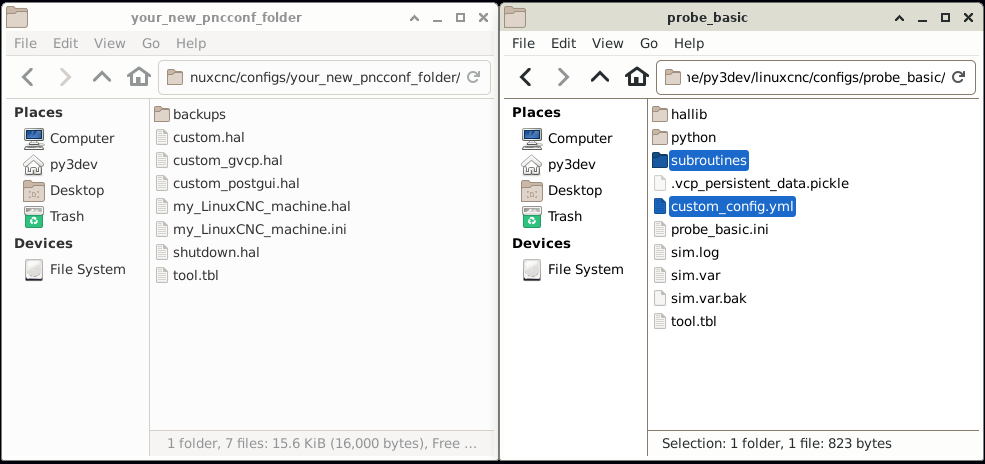Select probe_basic.ini file
Screen dimensions: 985x464
[710, 229]
